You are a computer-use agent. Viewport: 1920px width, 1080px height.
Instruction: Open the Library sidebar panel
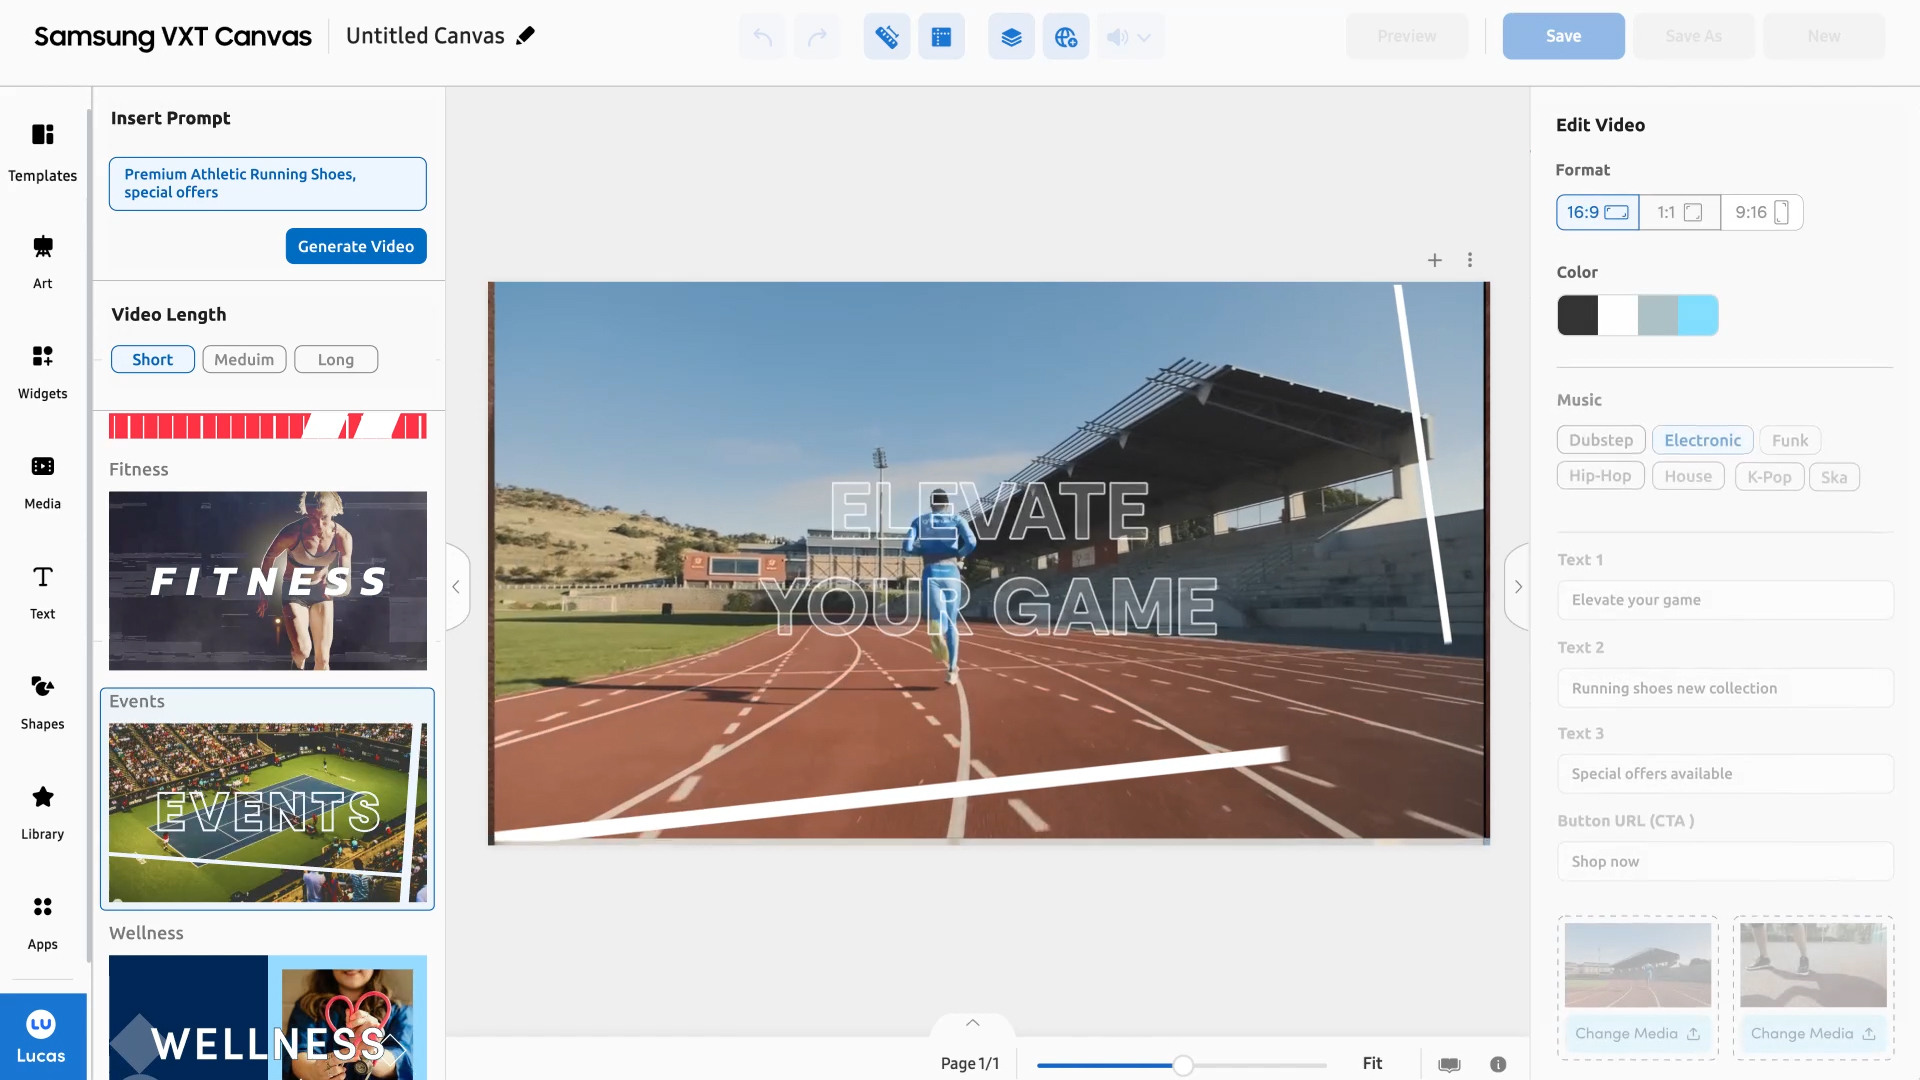[42, 811]
